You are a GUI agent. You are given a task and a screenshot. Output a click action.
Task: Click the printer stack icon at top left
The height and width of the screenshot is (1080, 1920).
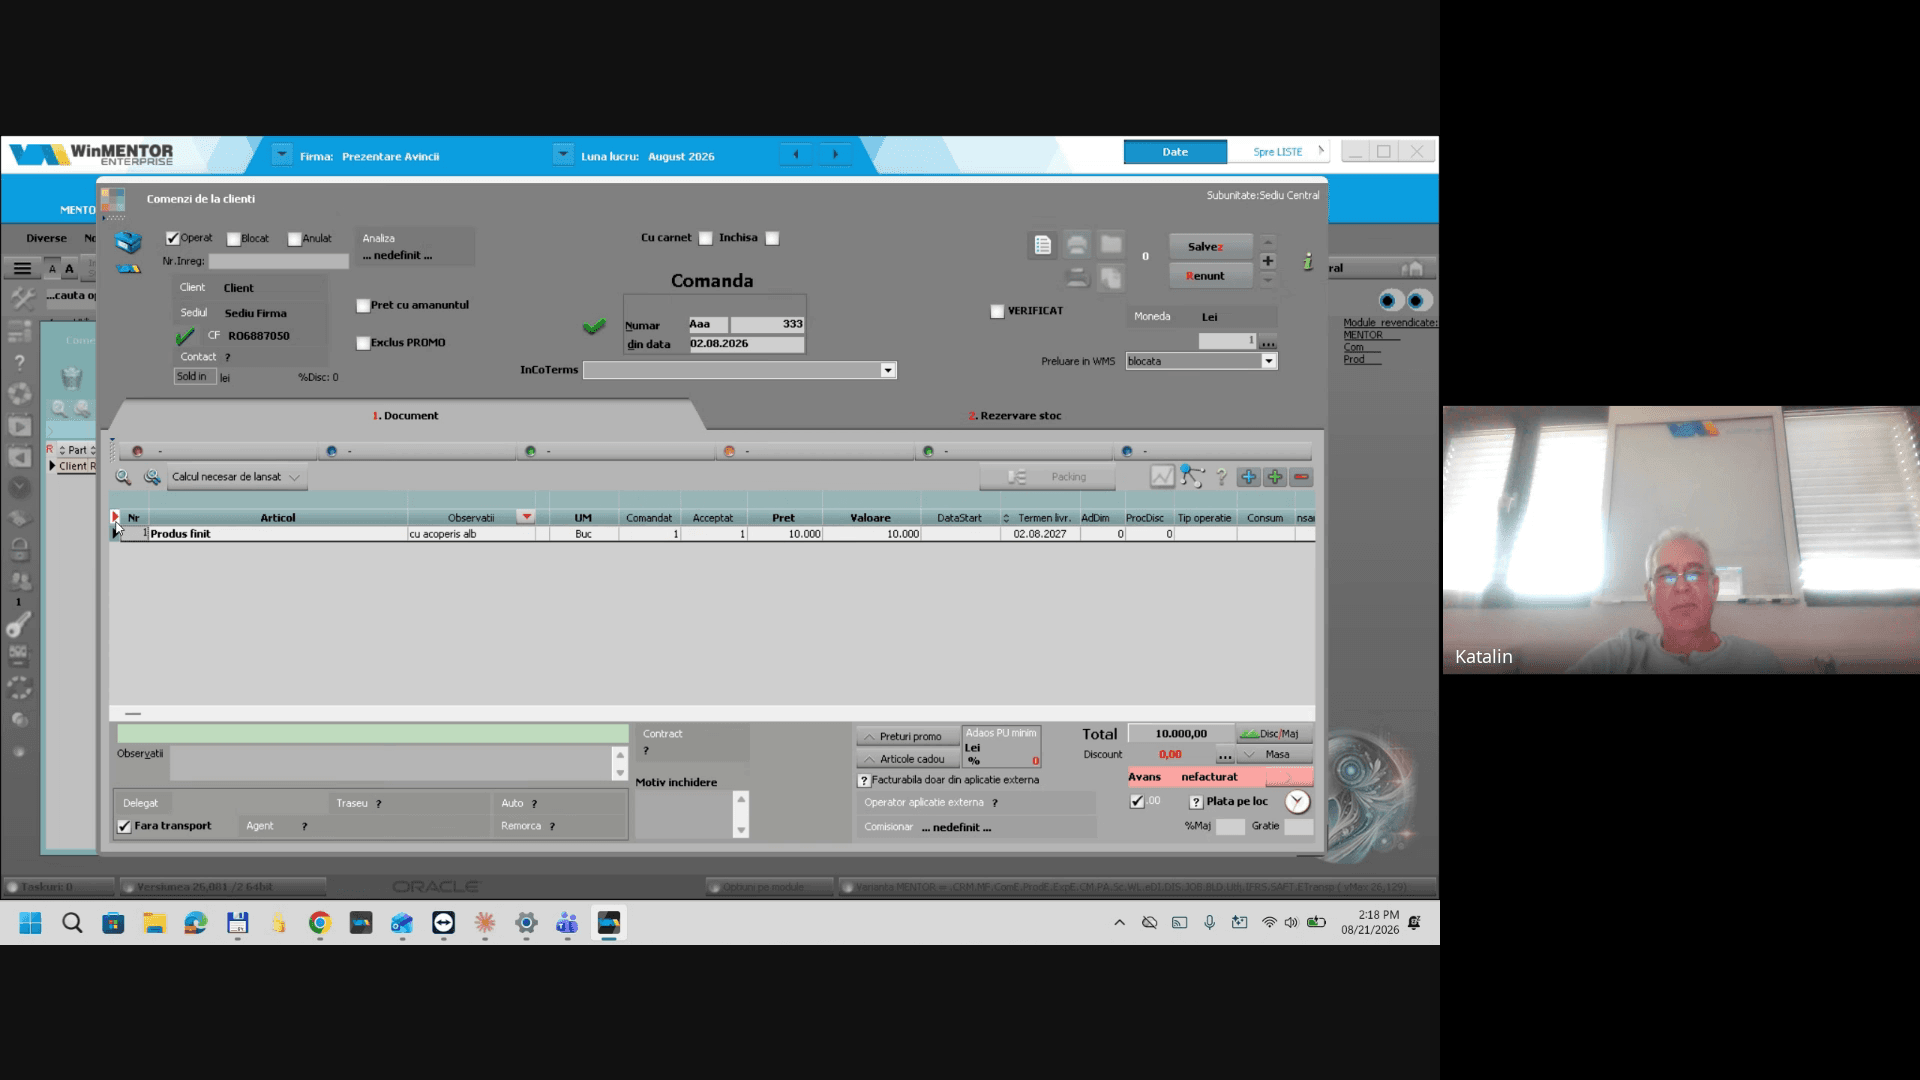pos(128,242)
